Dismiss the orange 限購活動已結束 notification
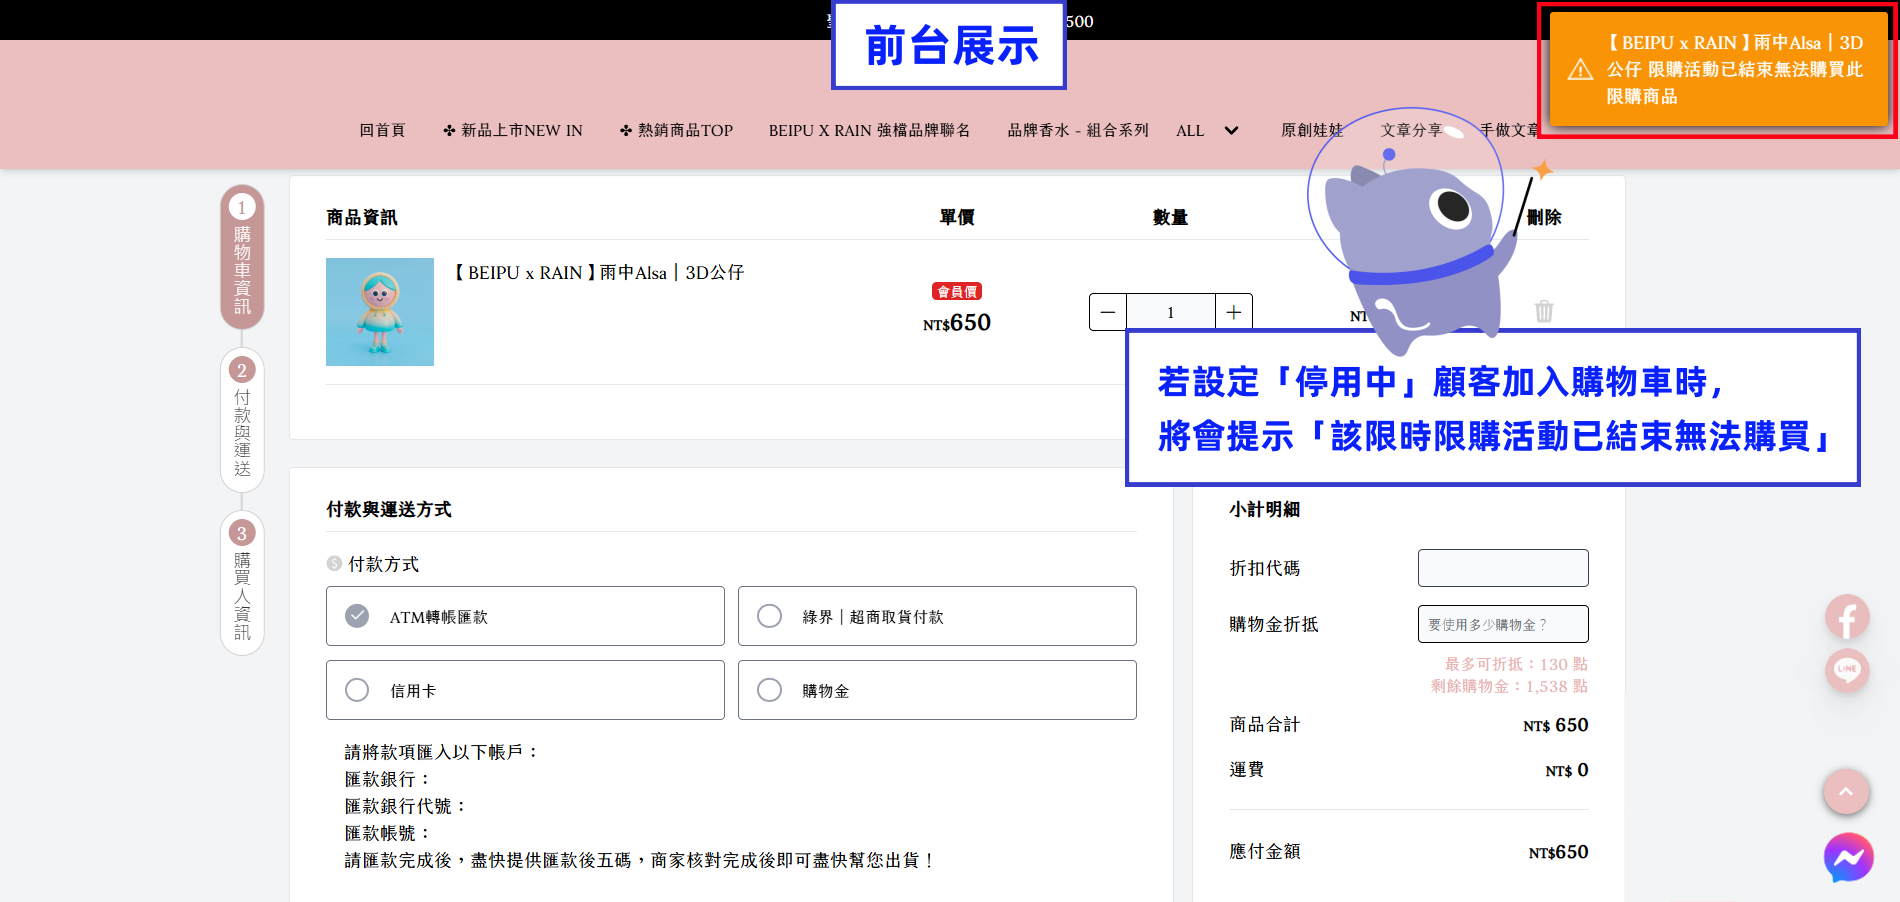Screen dimensions: 1900x902 (x=1718, y=69)
